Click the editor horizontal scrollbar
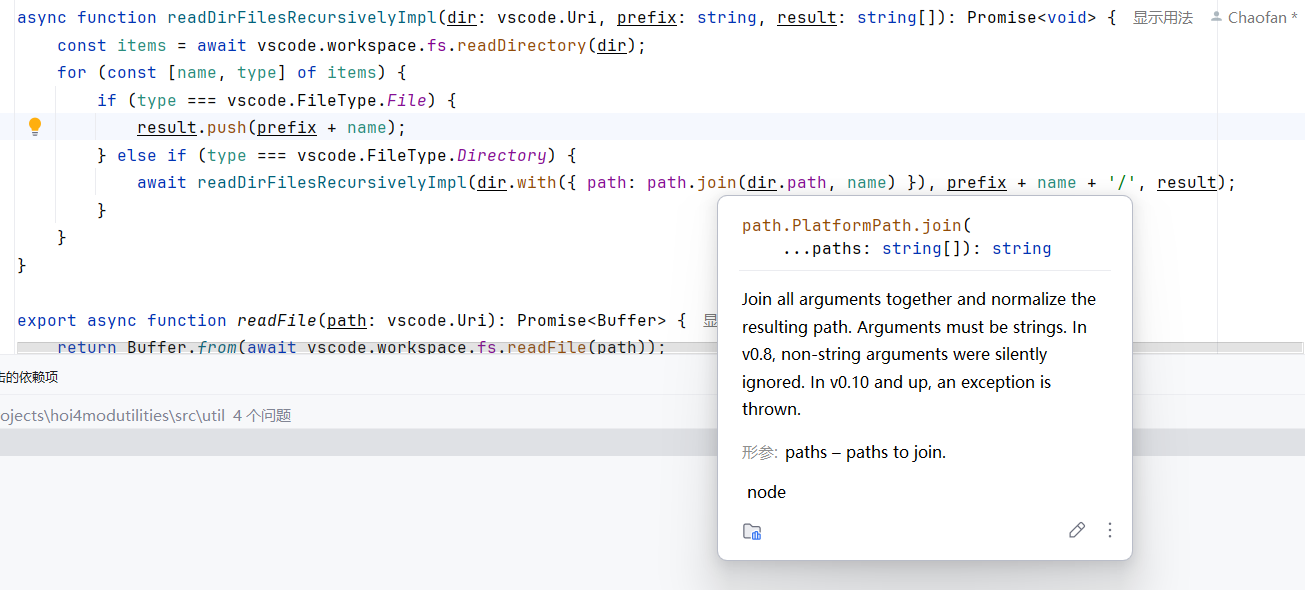This screenshot has height=590, width=1305. (x=650, y=347)
